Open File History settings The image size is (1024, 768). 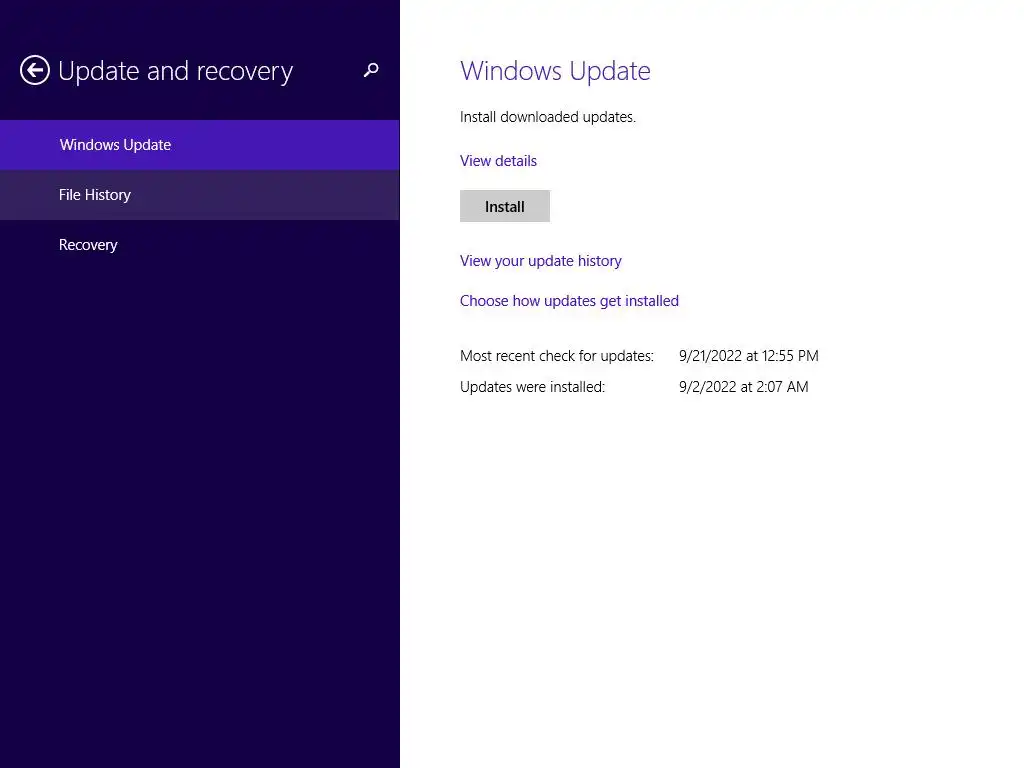point(200,195)
